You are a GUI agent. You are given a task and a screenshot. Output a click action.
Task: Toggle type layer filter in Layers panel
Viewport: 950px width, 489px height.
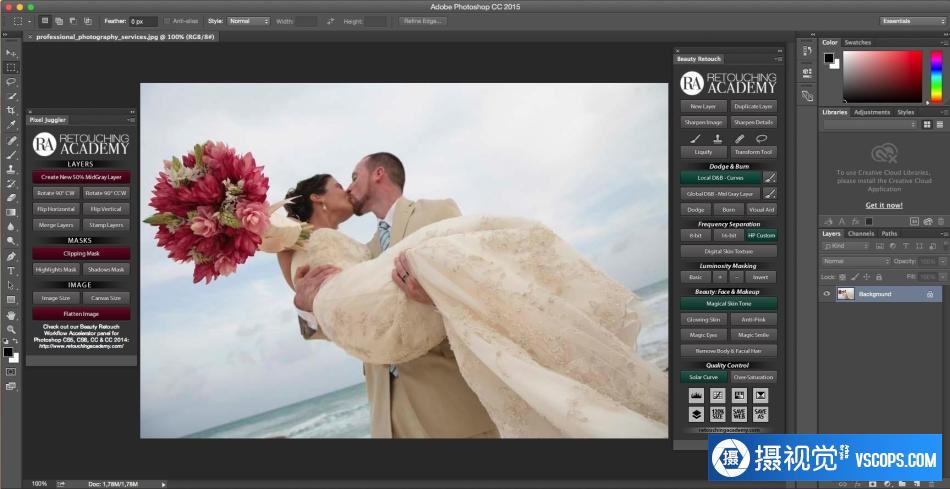pyautogui.click(x=905, y=246)
